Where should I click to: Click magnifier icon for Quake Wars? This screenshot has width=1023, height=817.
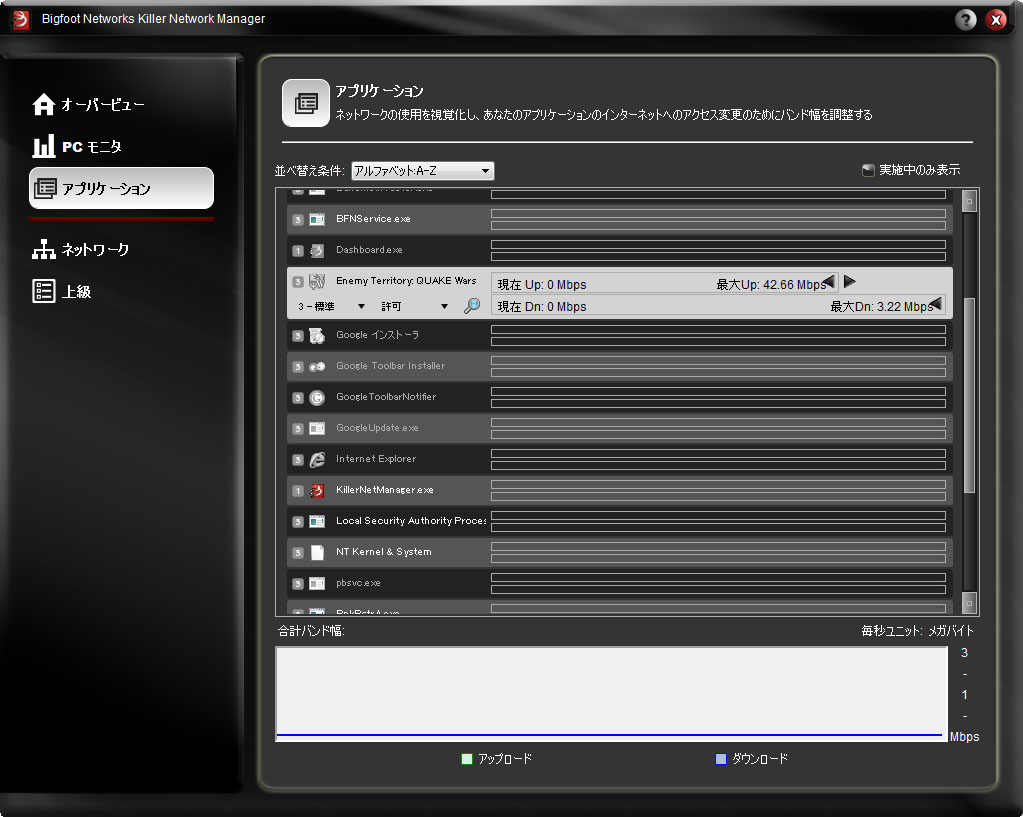[x=472, y=305]
